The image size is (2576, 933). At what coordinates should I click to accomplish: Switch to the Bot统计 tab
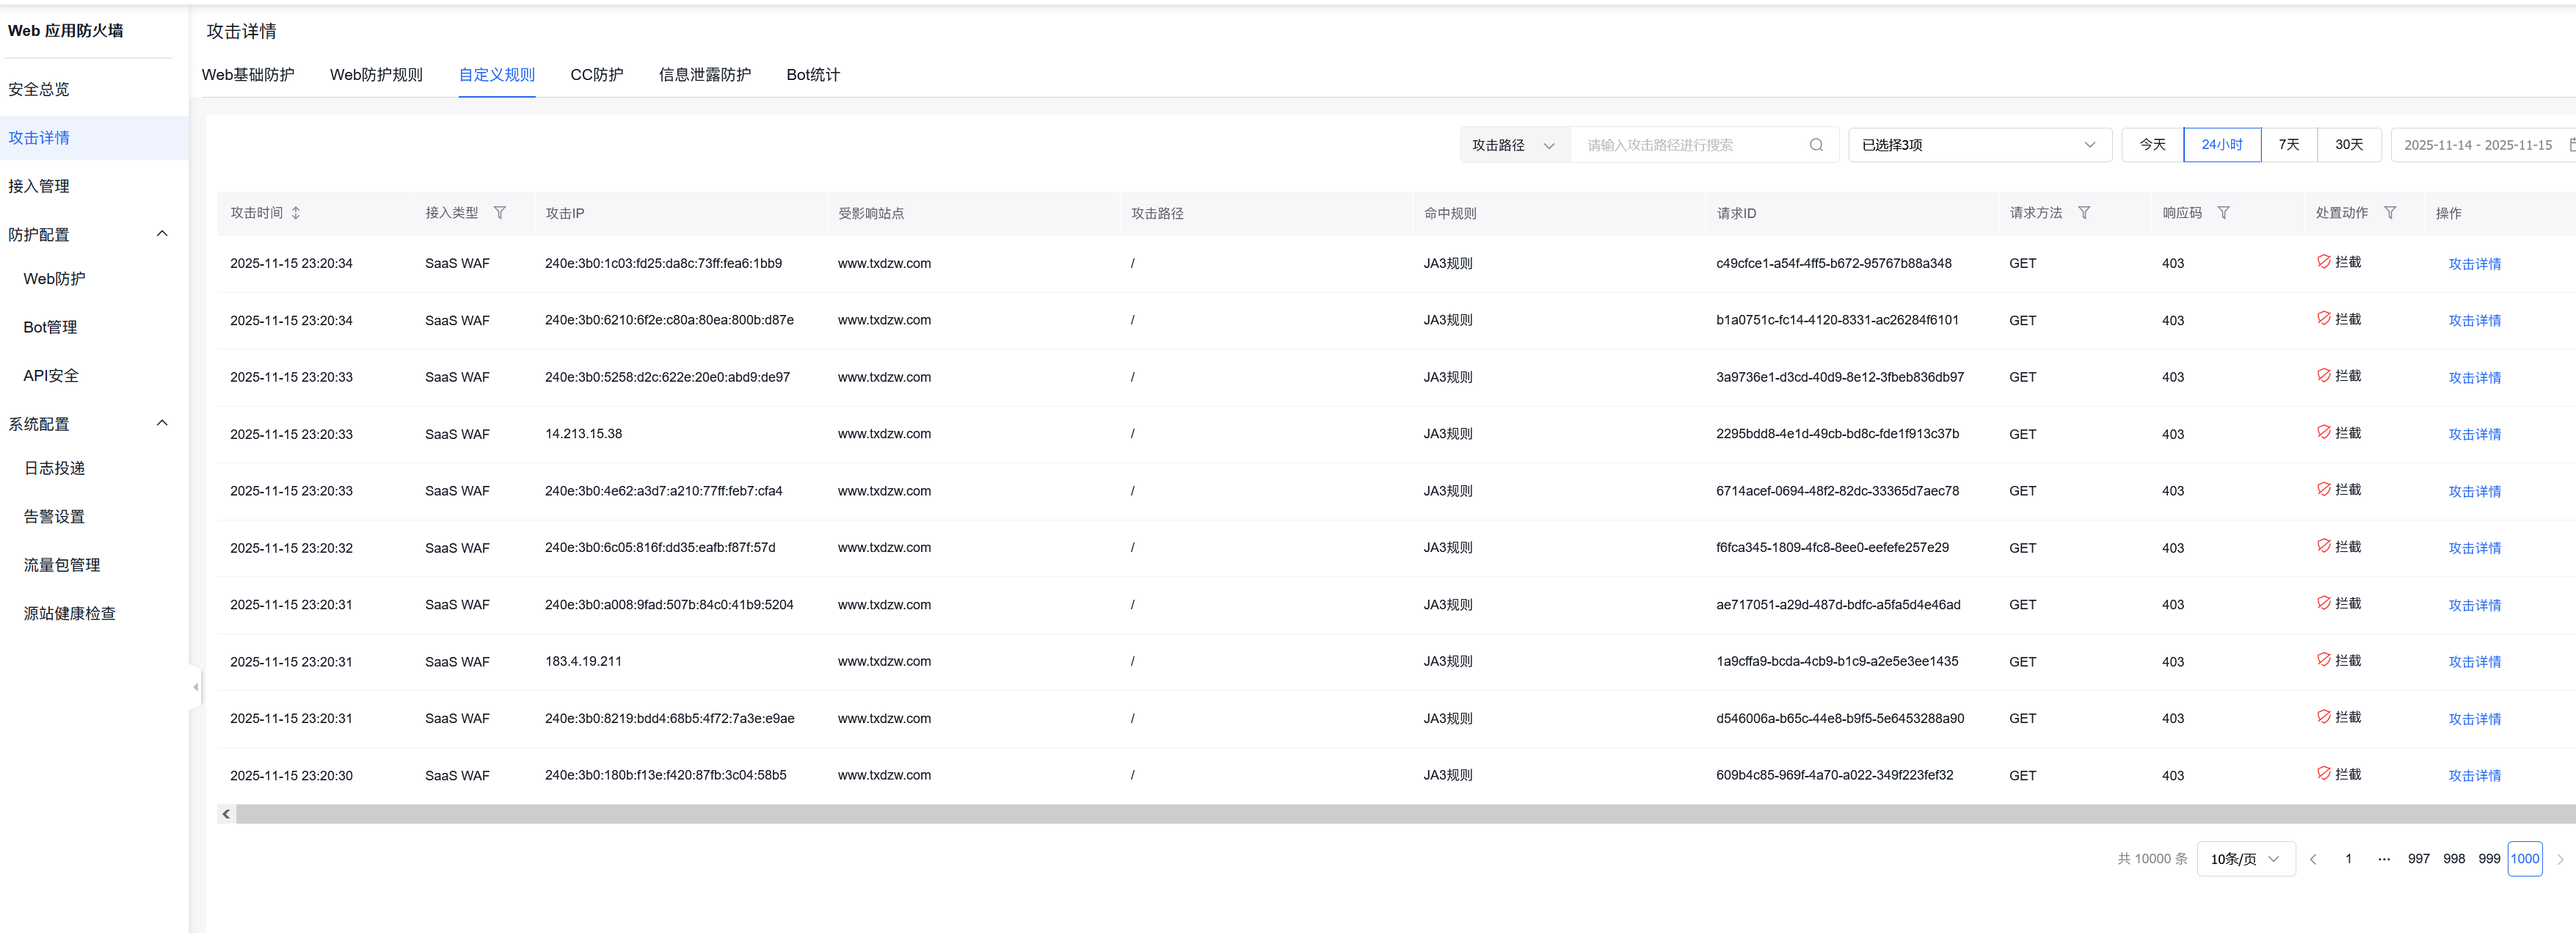(x=812, y=74)
